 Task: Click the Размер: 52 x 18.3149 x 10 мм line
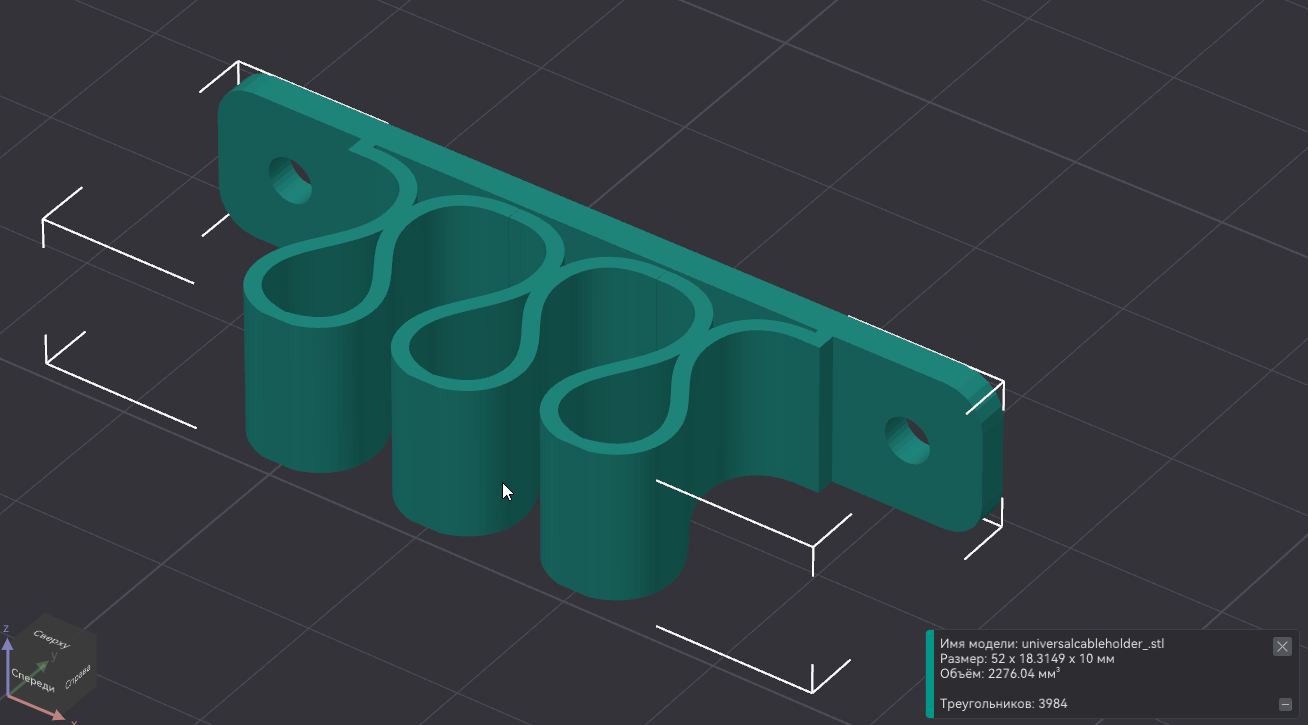[1027, 659]
